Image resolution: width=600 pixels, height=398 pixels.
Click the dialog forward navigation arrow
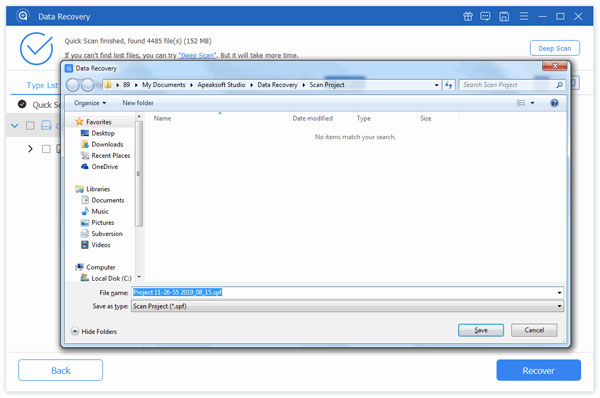coord(88,85)
